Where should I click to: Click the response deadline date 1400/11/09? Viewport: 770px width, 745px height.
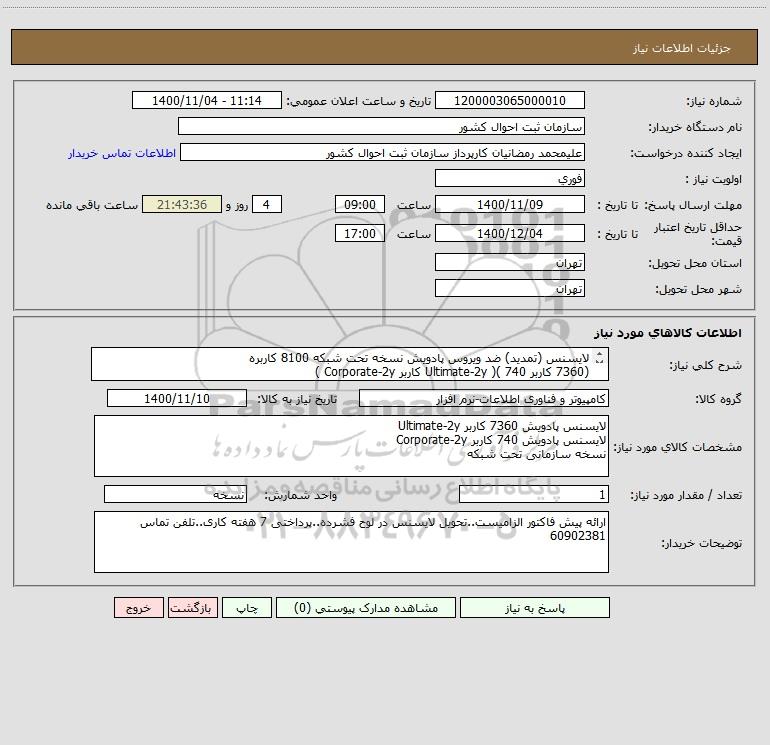[x=510, y=204]
